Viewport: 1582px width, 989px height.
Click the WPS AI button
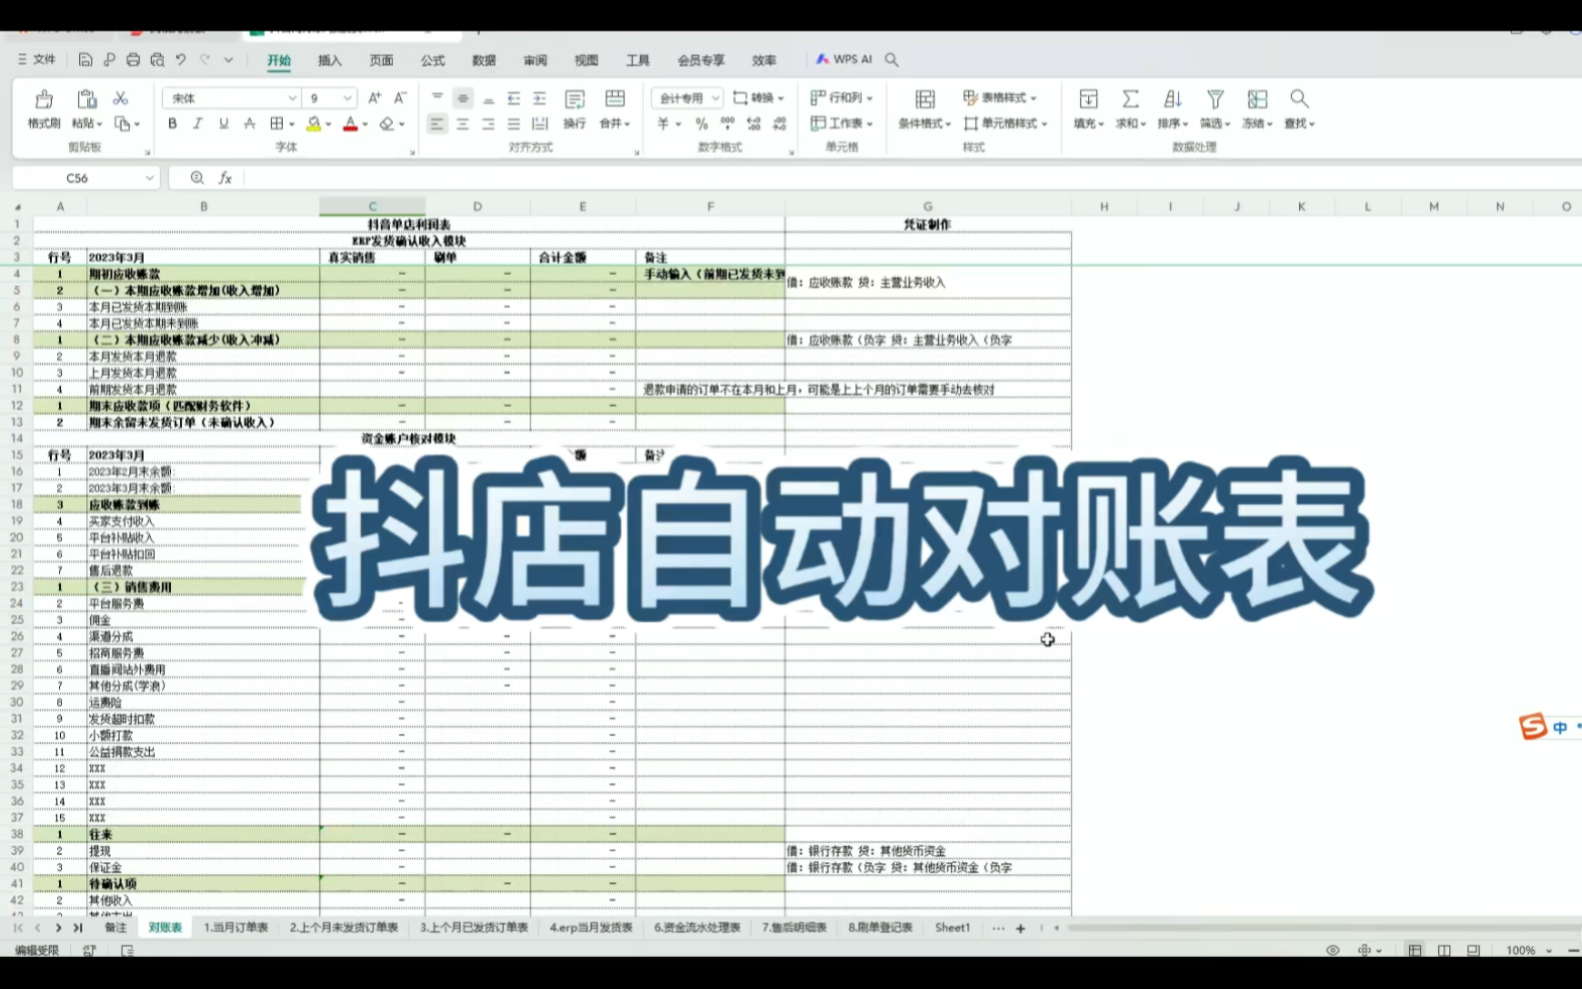coord(844,60)
